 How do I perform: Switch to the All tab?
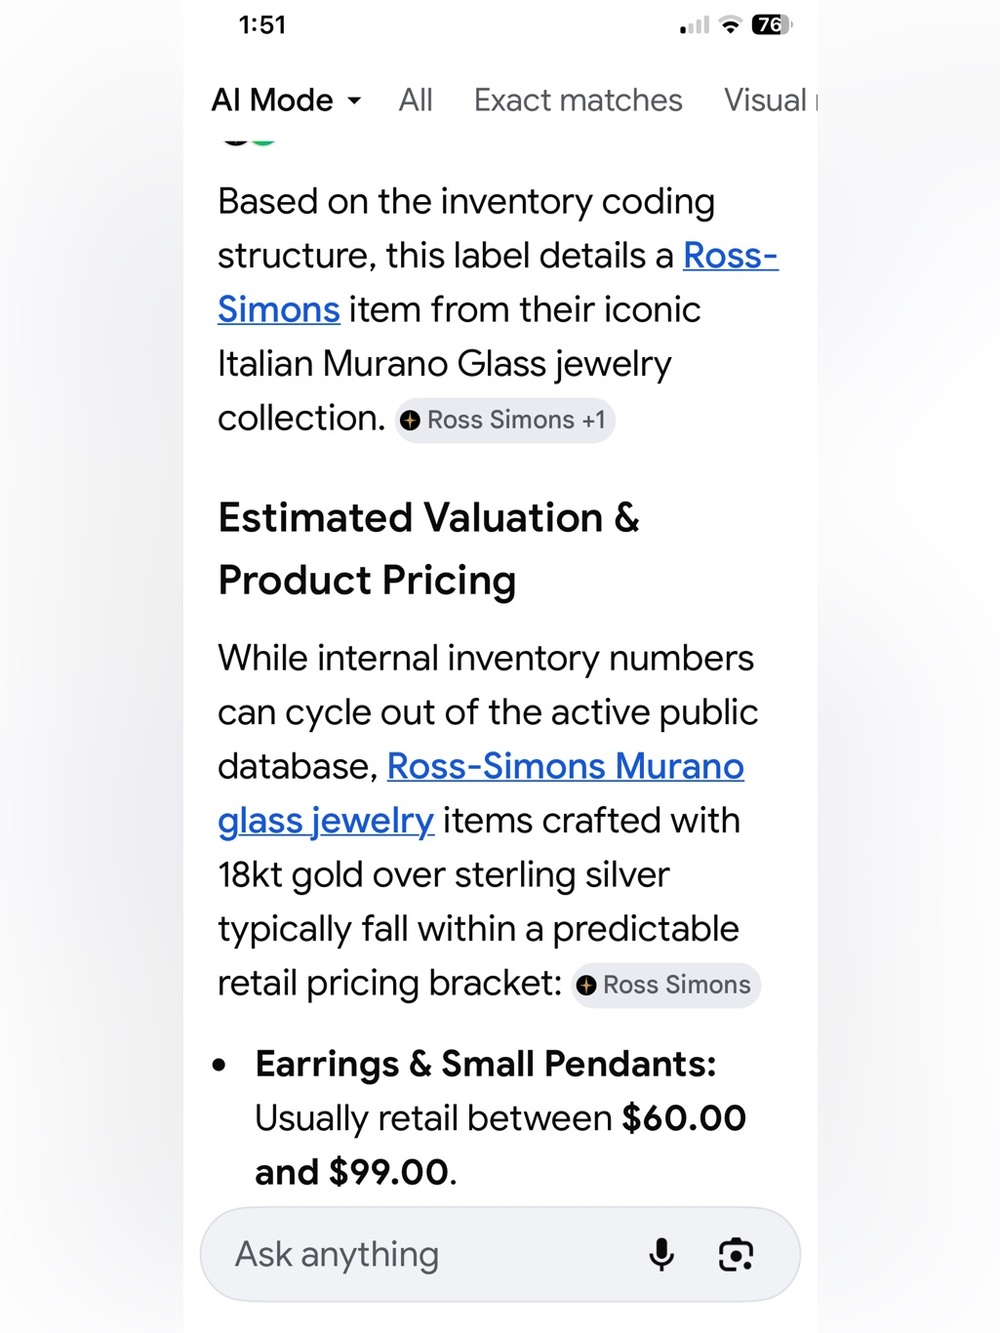point(415,100)
